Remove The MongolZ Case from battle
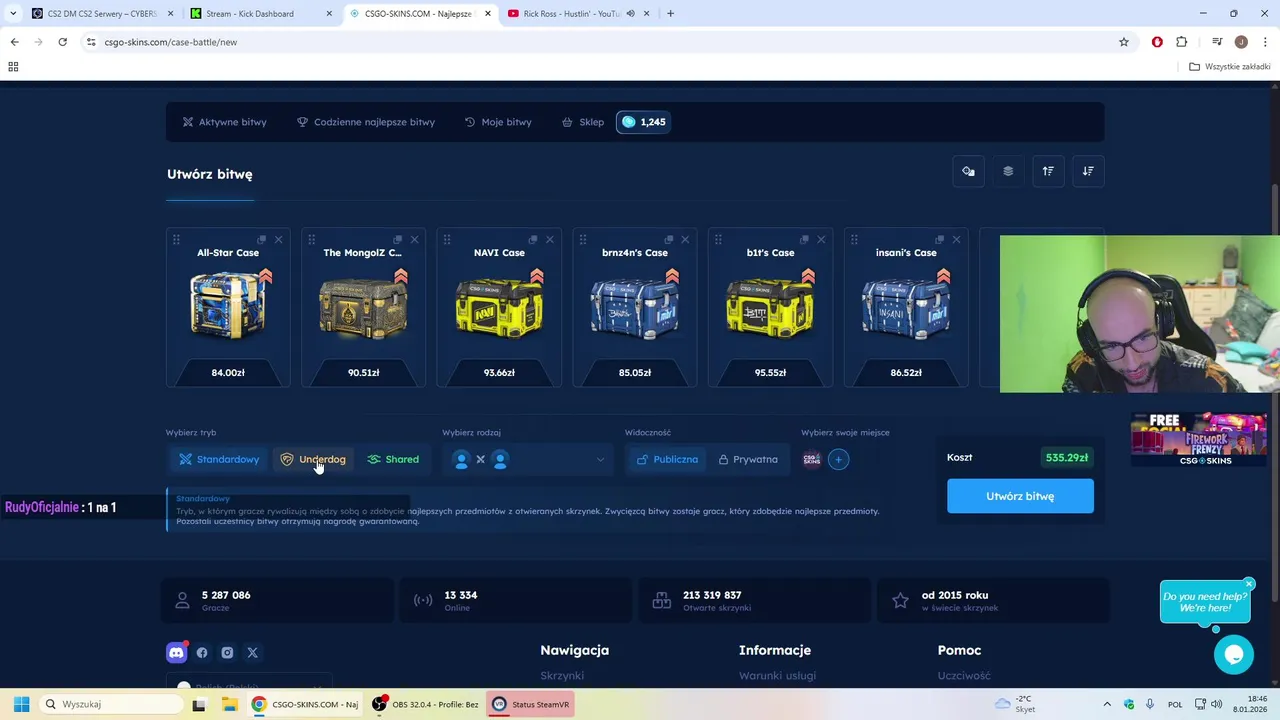The width and height of the screenshot is (1280, 720). pyautogui.click(x=414, y=240)
